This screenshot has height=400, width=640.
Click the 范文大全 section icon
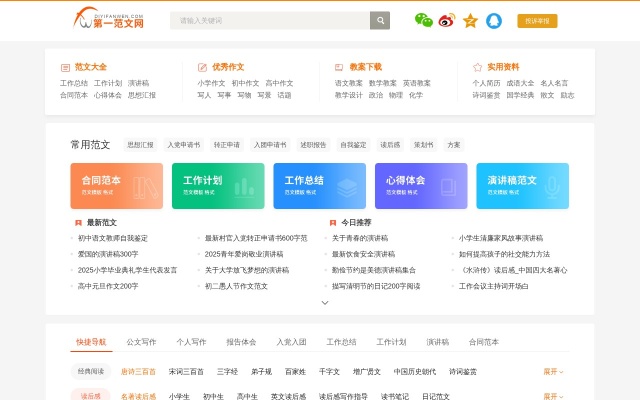point(66,67)
